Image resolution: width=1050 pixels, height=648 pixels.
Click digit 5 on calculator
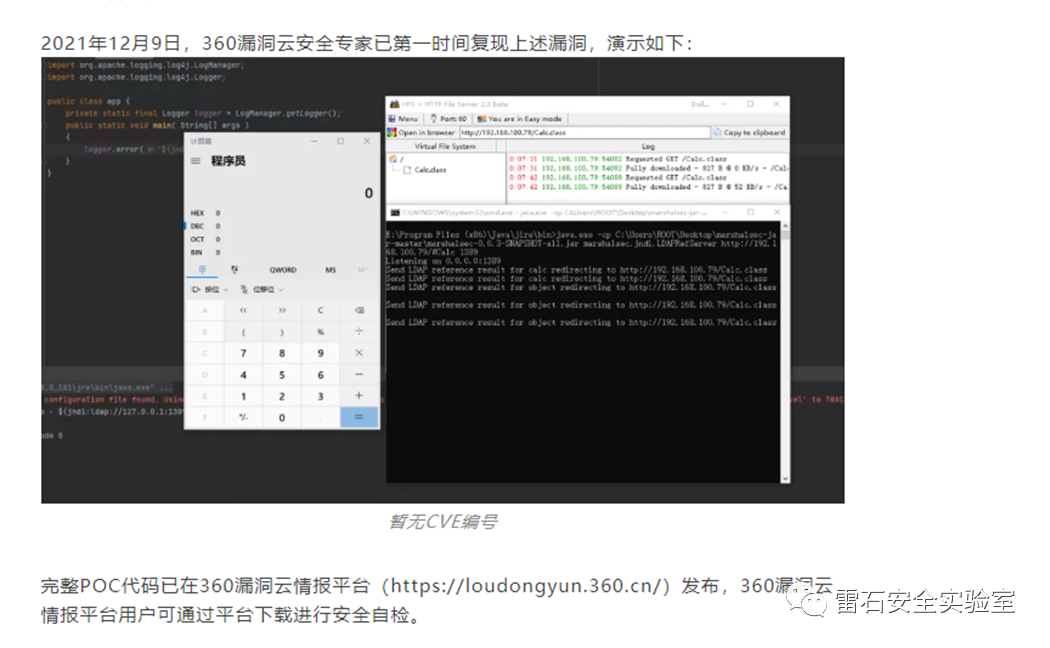click(x=282, y=374)
